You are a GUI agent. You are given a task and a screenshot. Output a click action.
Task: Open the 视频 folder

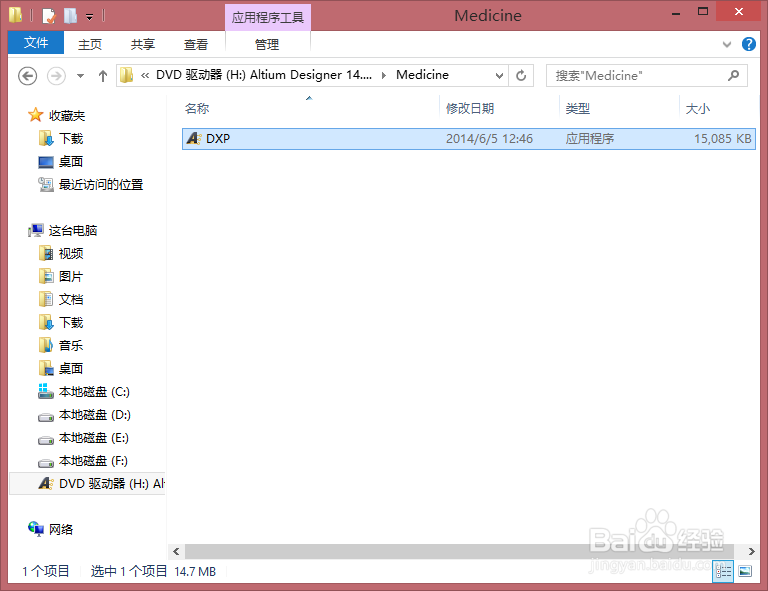coord(71,254)
